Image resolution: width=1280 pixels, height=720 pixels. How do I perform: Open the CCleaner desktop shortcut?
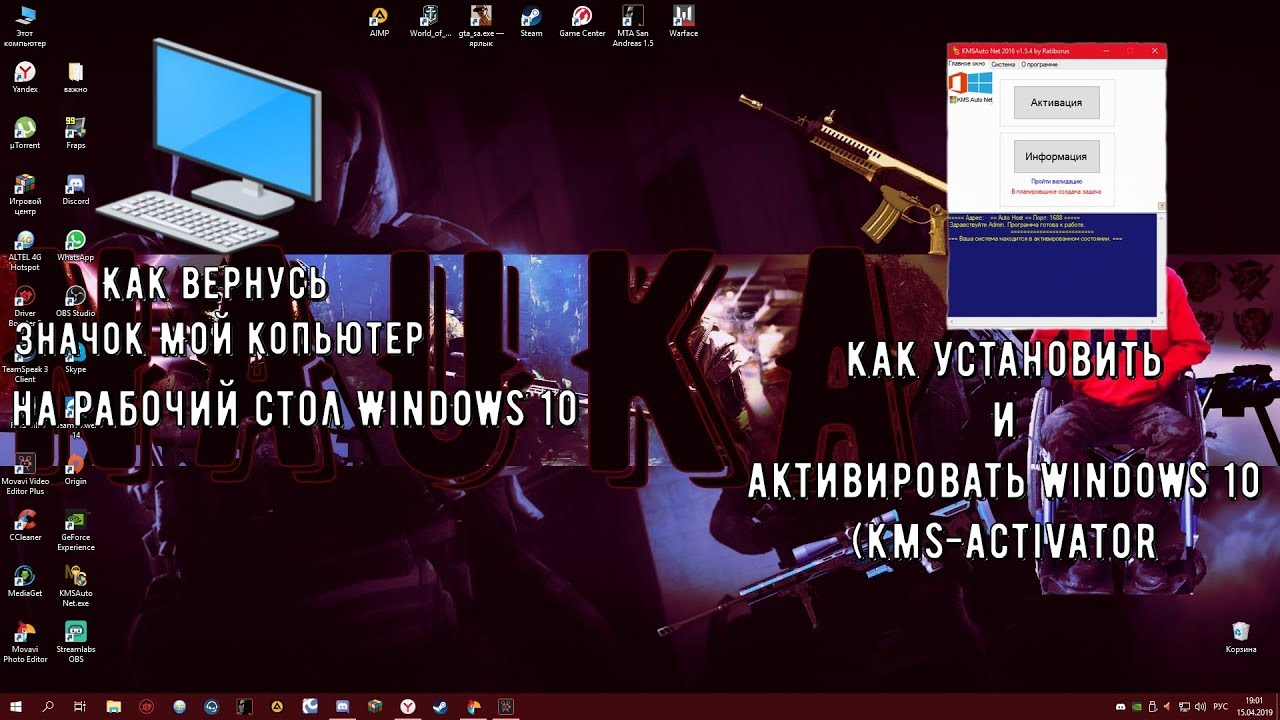click(25, 525)
